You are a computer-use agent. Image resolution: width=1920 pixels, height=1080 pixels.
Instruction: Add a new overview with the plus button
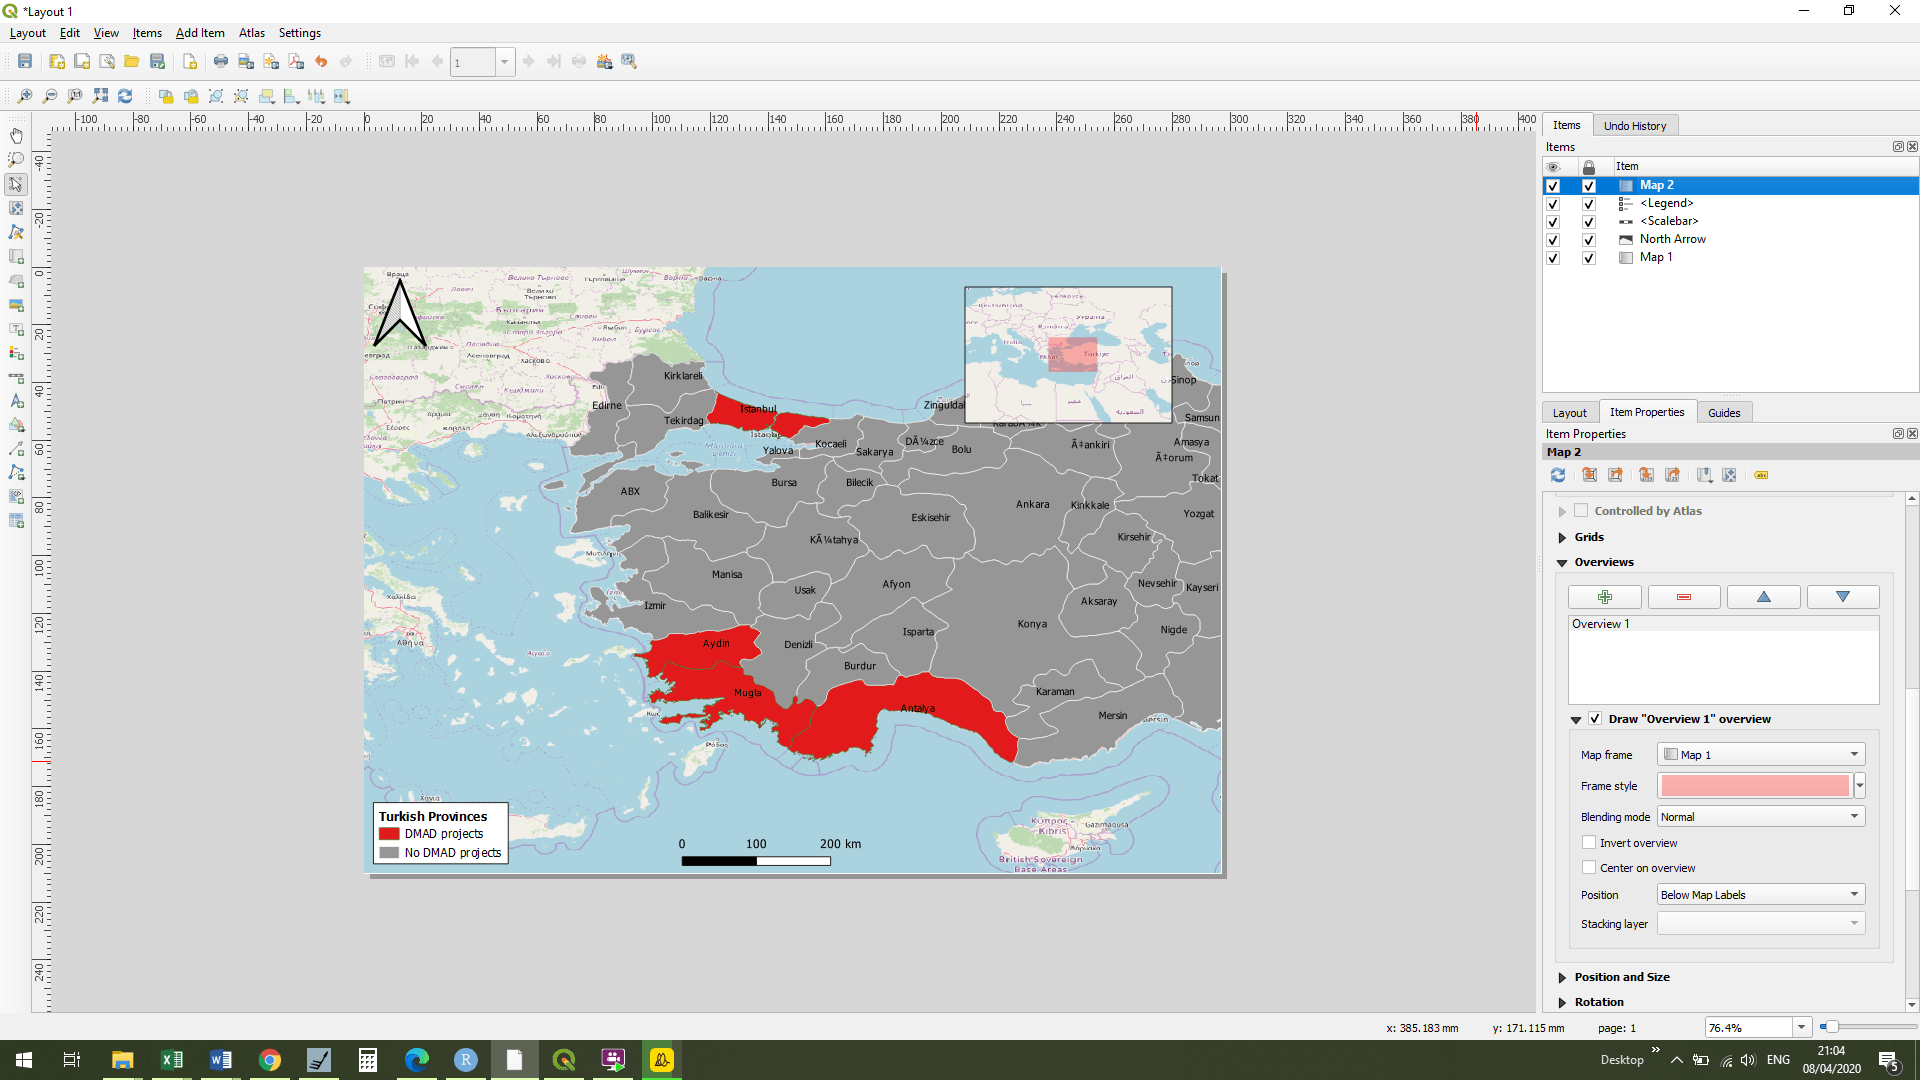click(x=1605, y=597)
